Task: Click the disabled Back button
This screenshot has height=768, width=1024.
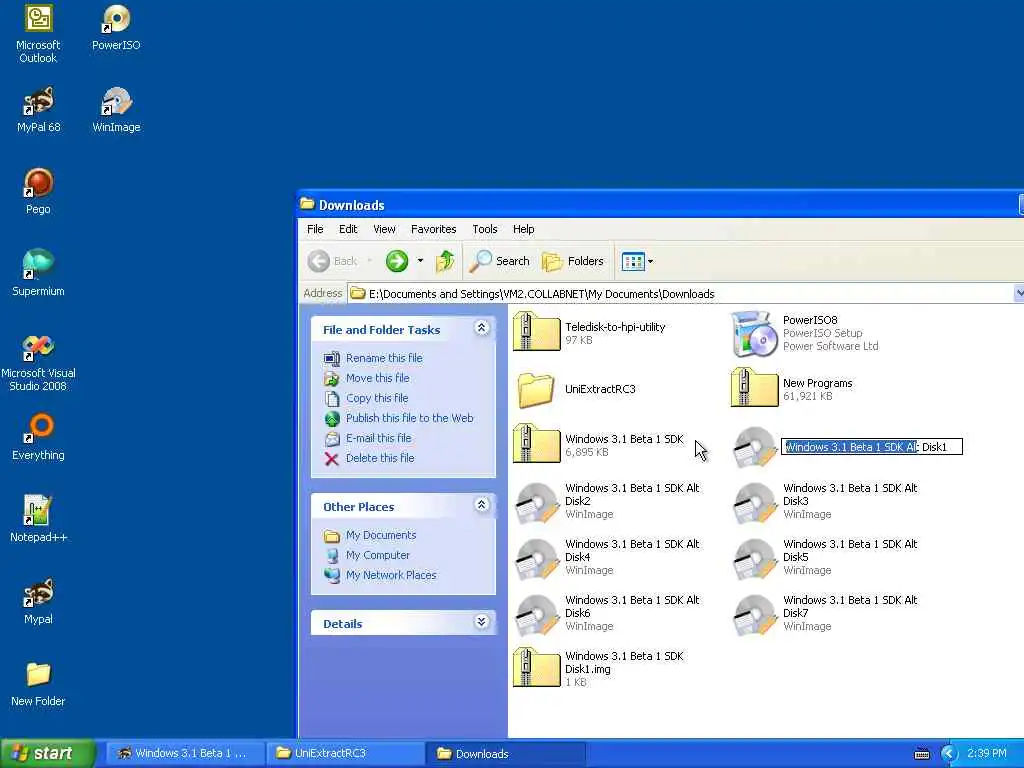Action: coord(333,261)
